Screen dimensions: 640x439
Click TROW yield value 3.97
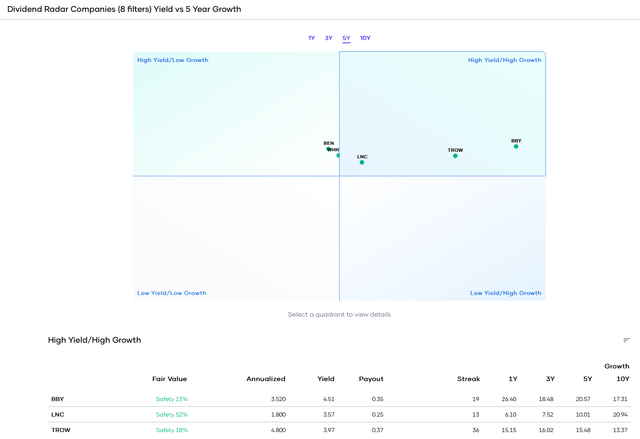coord(329,430)
